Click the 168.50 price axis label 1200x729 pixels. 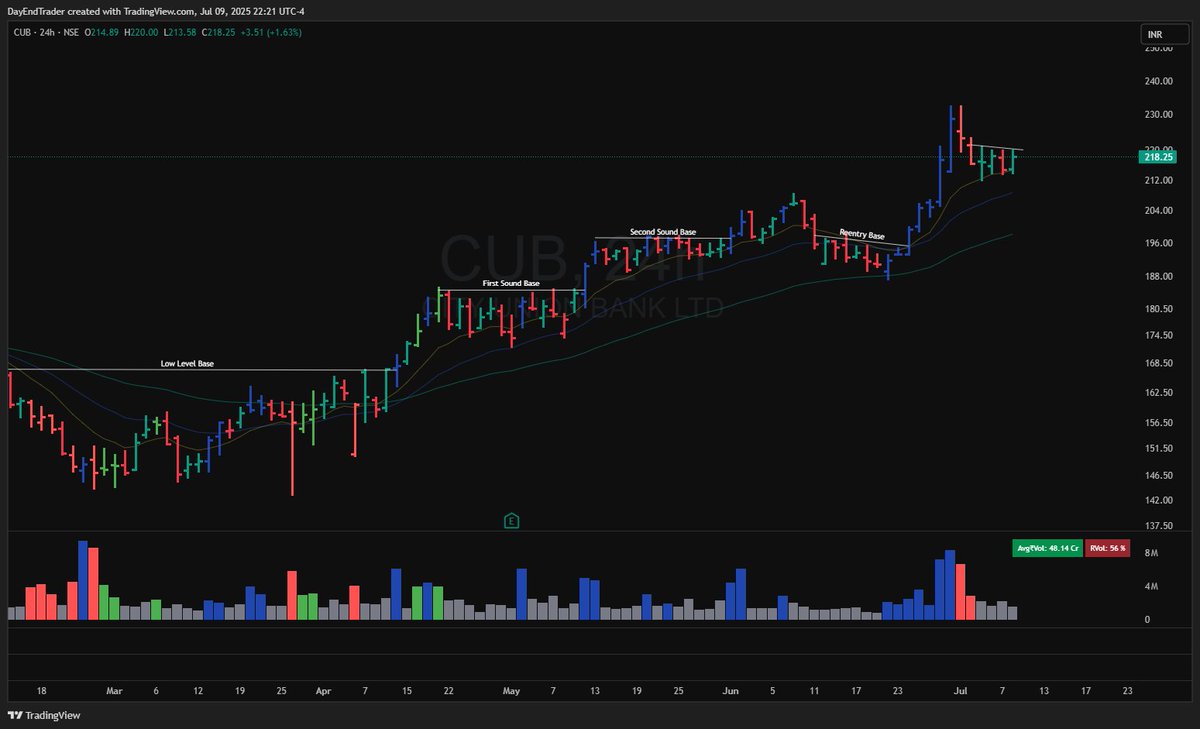click(x=1158, y=364)
